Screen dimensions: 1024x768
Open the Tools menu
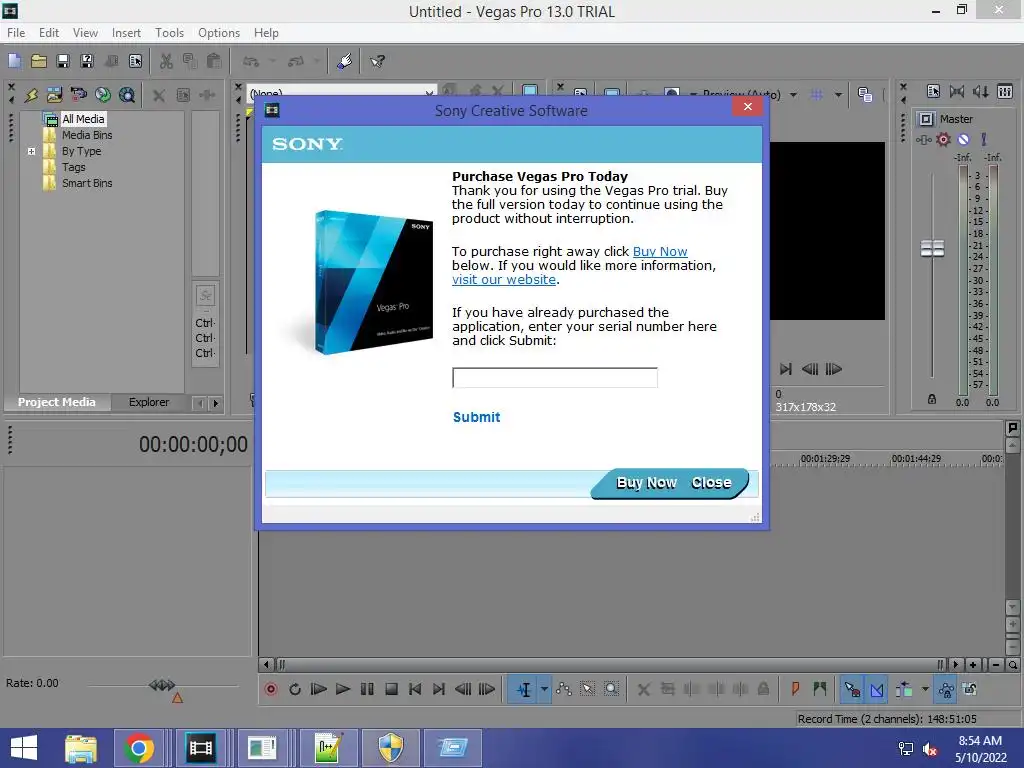[169, 33]
